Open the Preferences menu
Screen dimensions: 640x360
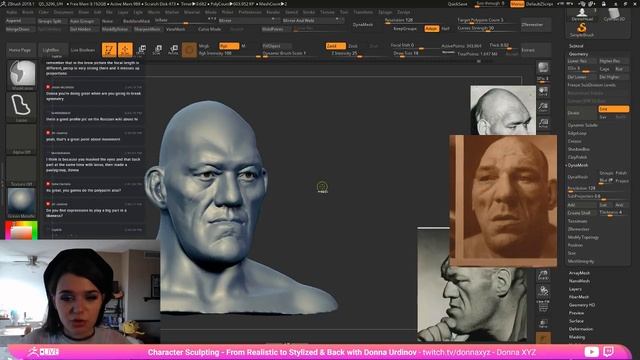point(250,12)
